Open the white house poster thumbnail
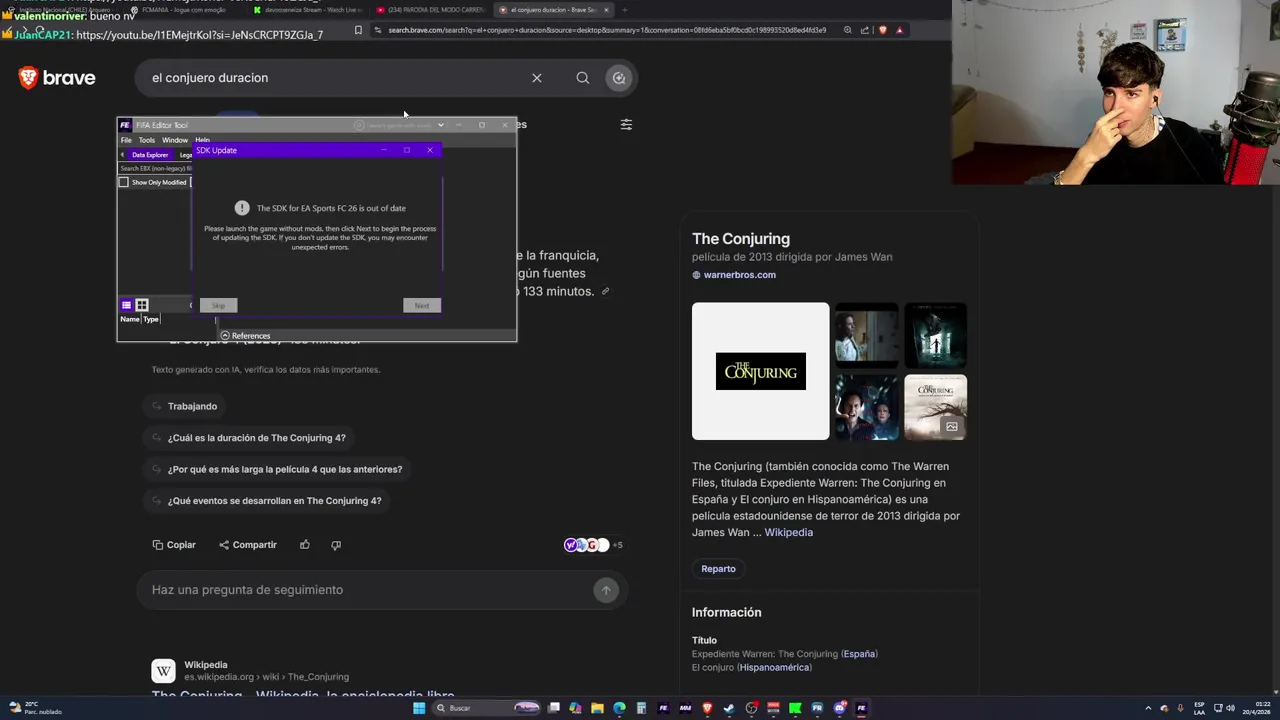 [935, 407]
